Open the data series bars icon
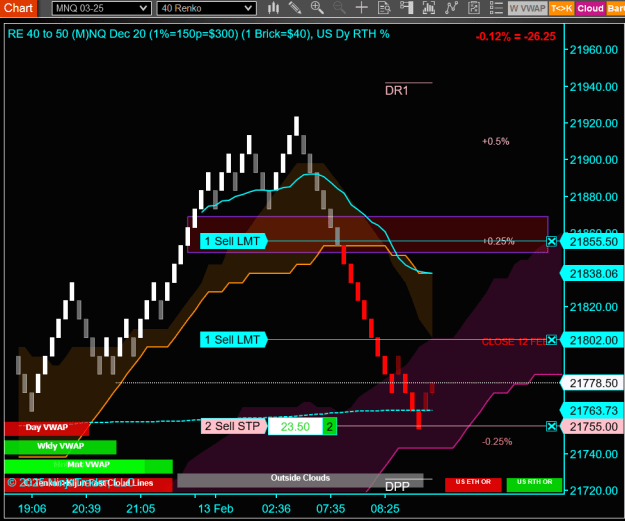Image resolution: width=625 pixels, height=521 pixels. point(429,8)
